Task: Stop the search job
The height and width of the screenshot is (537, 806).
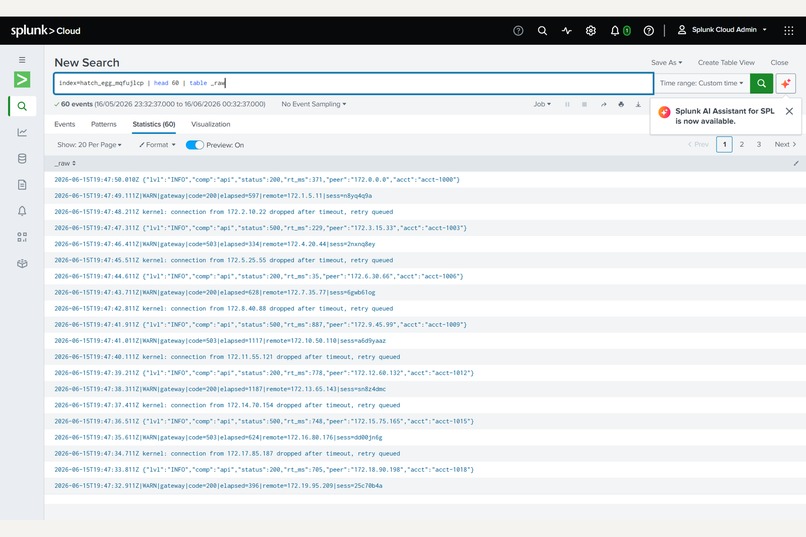Action: tap(584, 104)
